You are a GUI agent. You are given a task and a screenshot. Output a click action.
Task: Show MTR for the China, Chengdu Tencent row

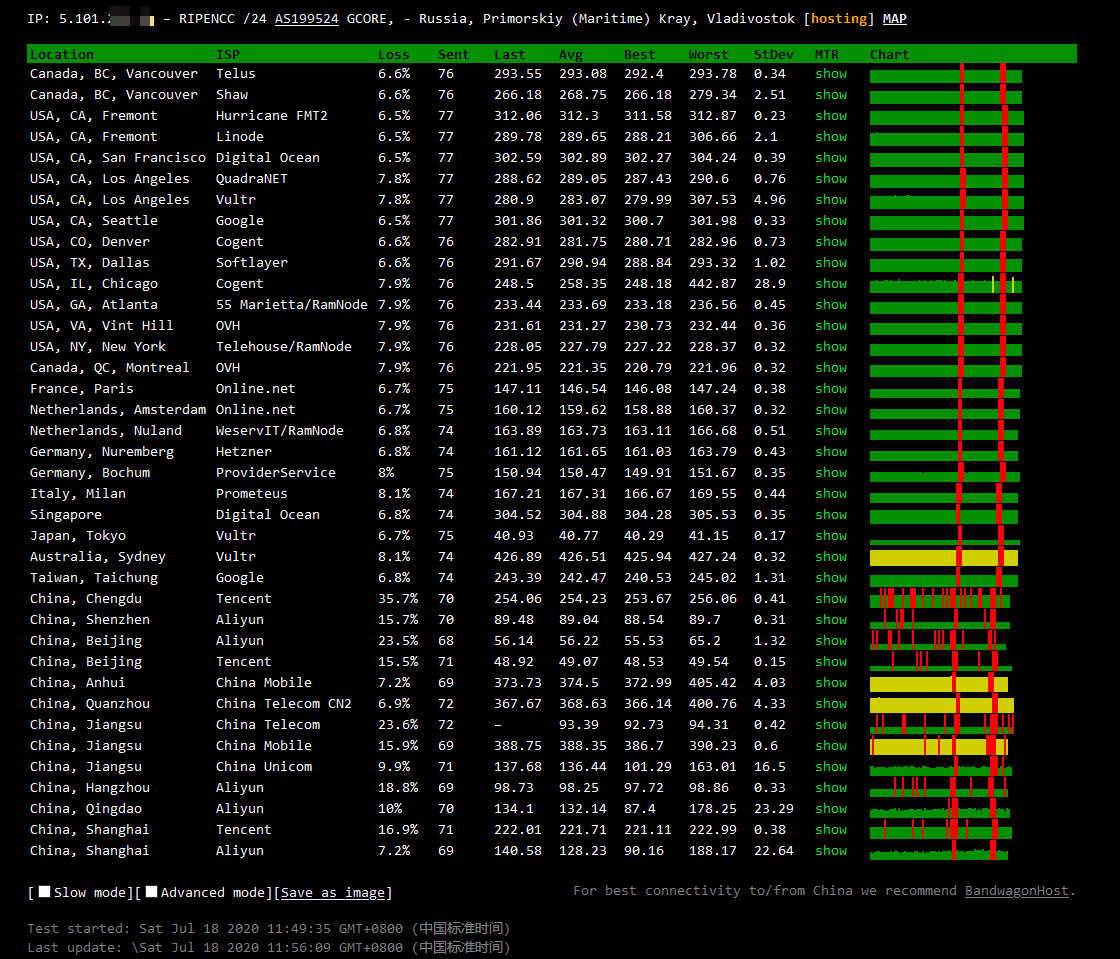click(x=830, y=598)
